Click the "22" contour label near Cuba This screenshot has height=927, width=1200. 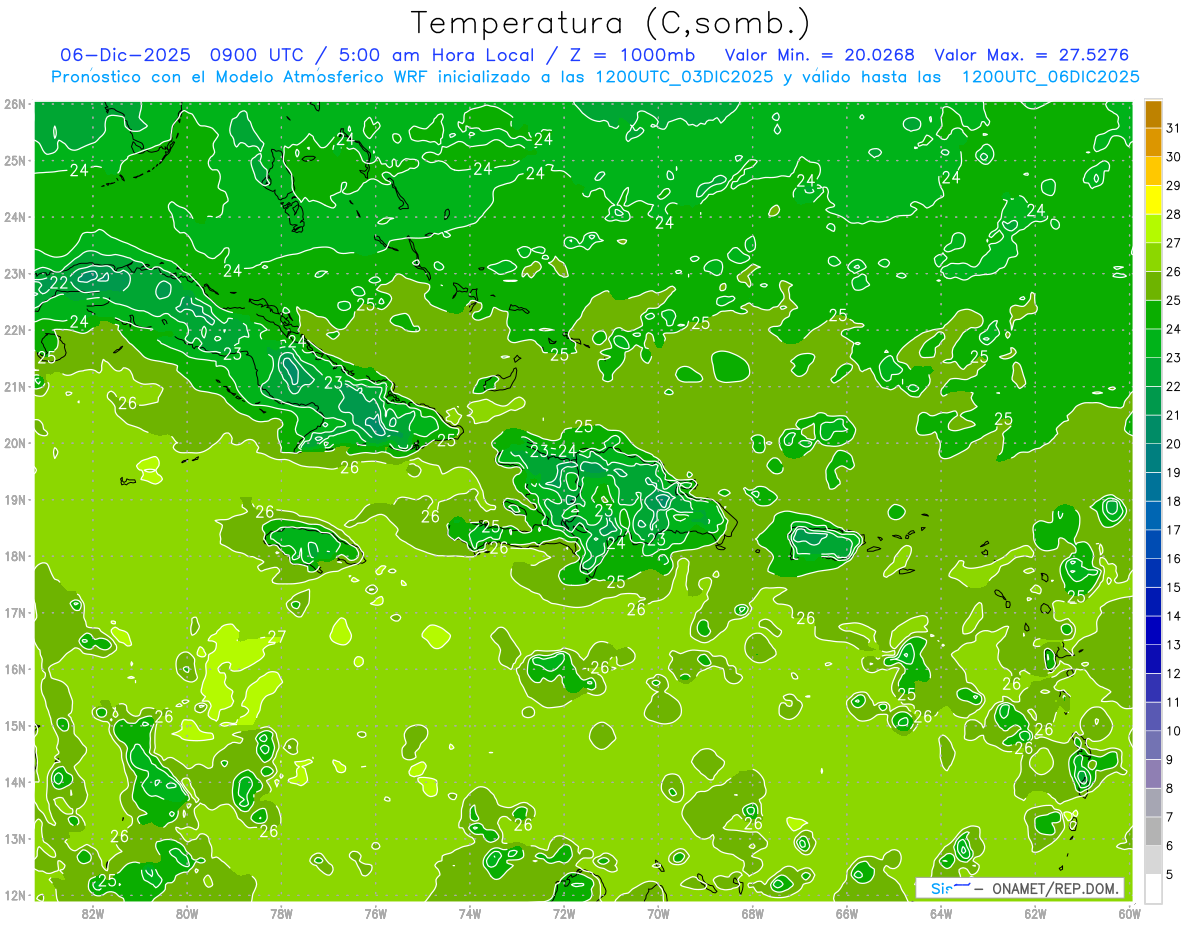59,283
